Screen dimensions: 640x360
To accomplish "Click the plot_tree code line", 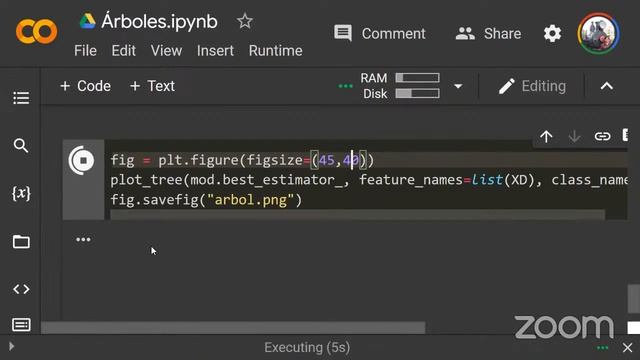I will (x=369, y=180).
